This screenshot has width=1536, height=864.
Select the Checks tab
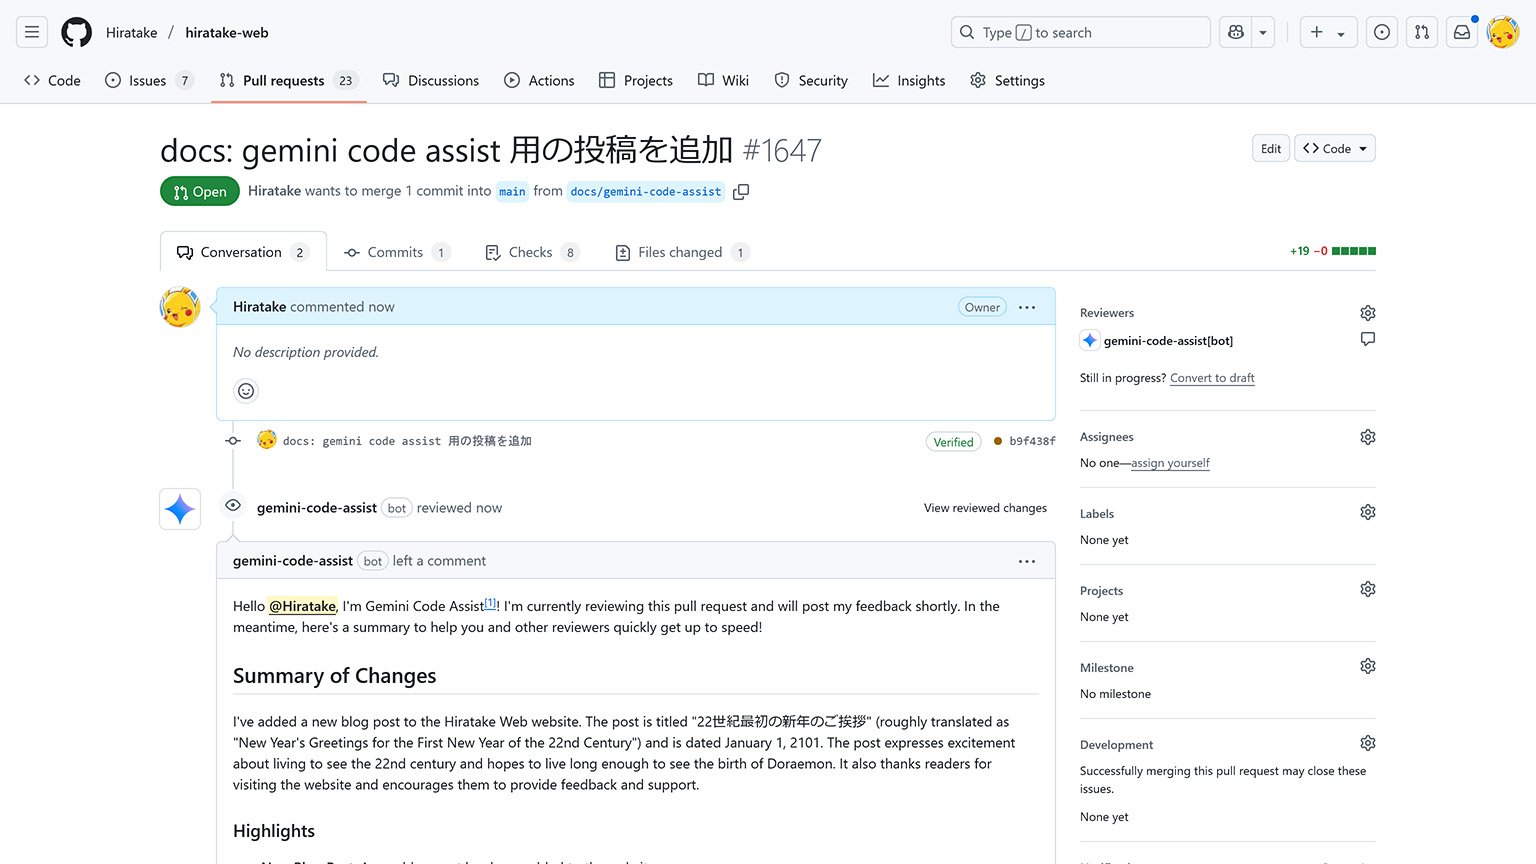[531, 252]
